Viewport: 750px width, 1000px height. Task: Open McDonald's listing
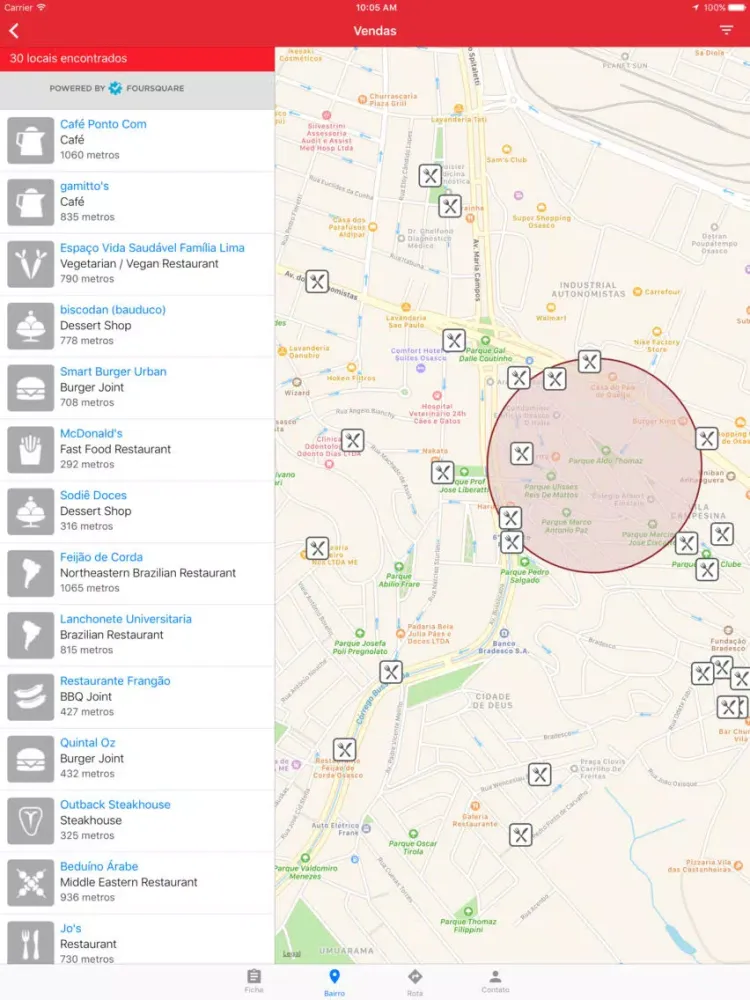(x=137, y=450)
